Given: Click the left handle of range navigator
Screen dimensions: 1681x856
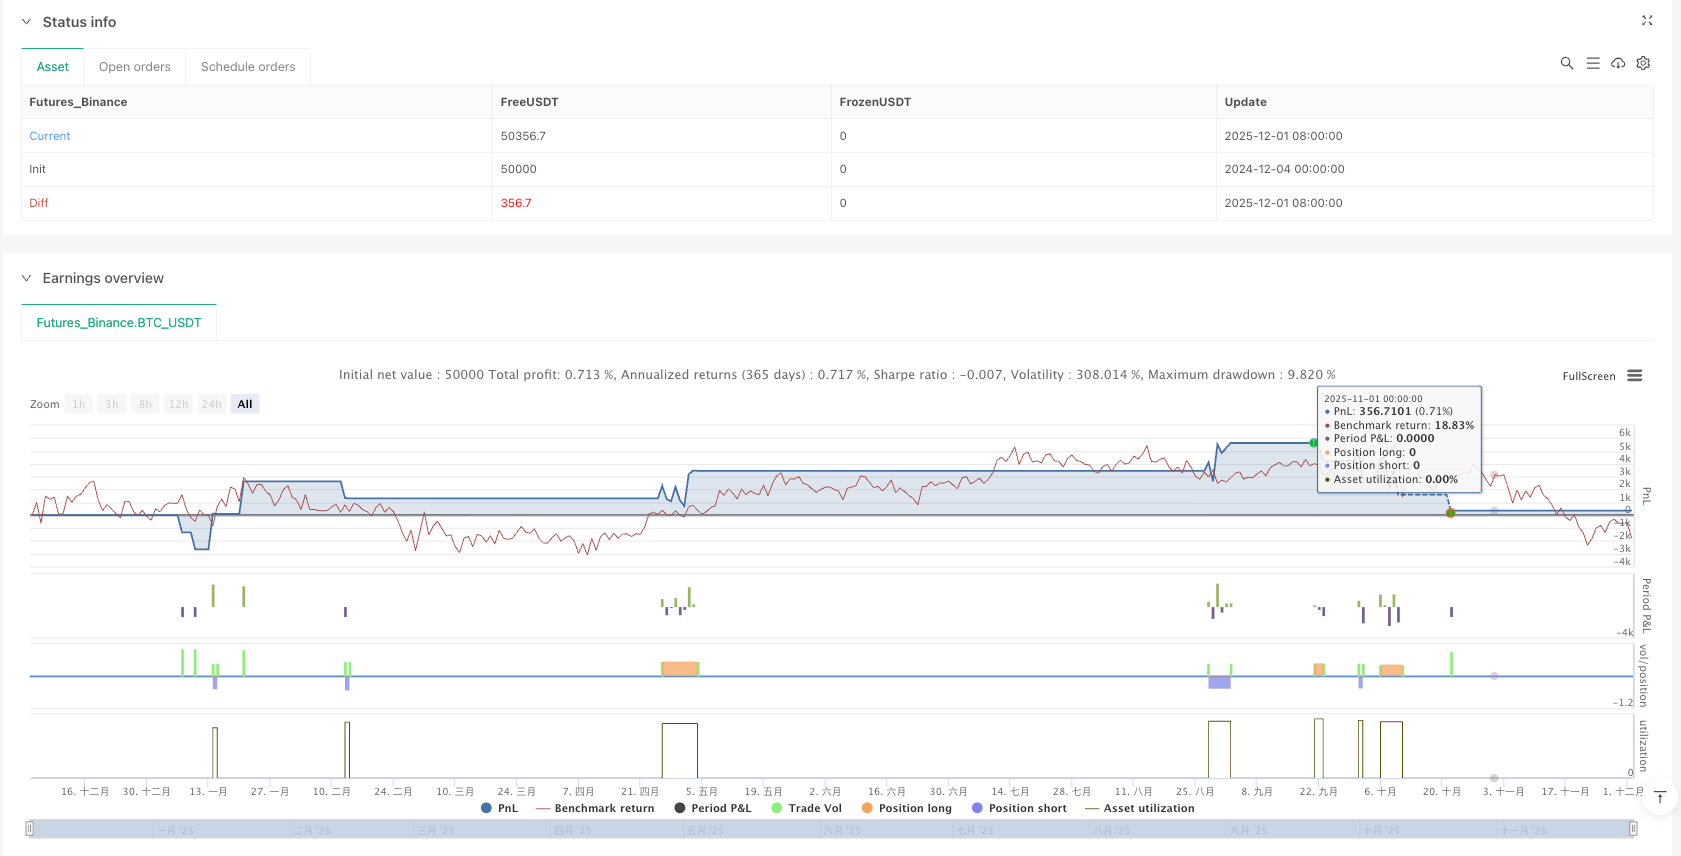Looking at the screenshot, I should [x=30, y=829].
